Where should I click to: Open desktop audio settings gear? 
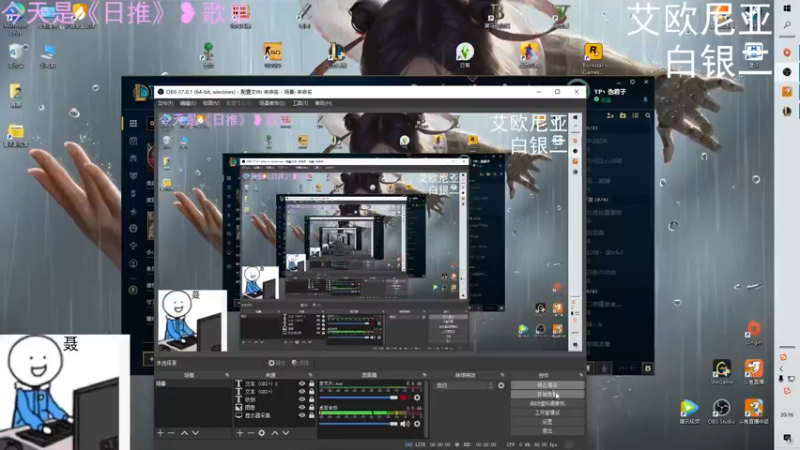pyautogui.click(x=417, y=423)
